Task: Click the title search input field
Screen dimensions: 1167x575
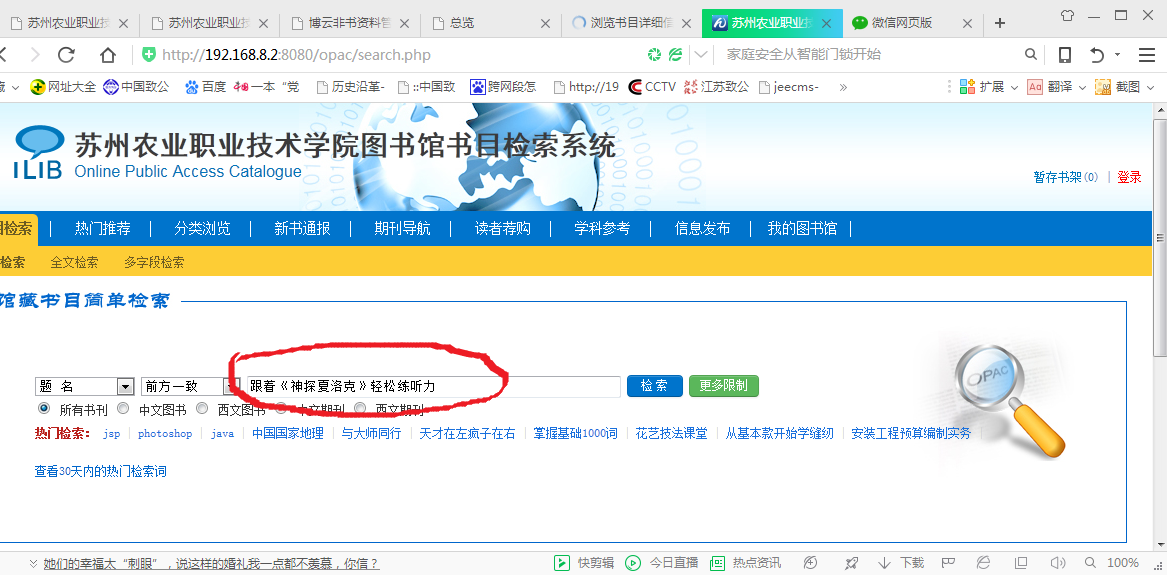Action: [x=430, y=386]
